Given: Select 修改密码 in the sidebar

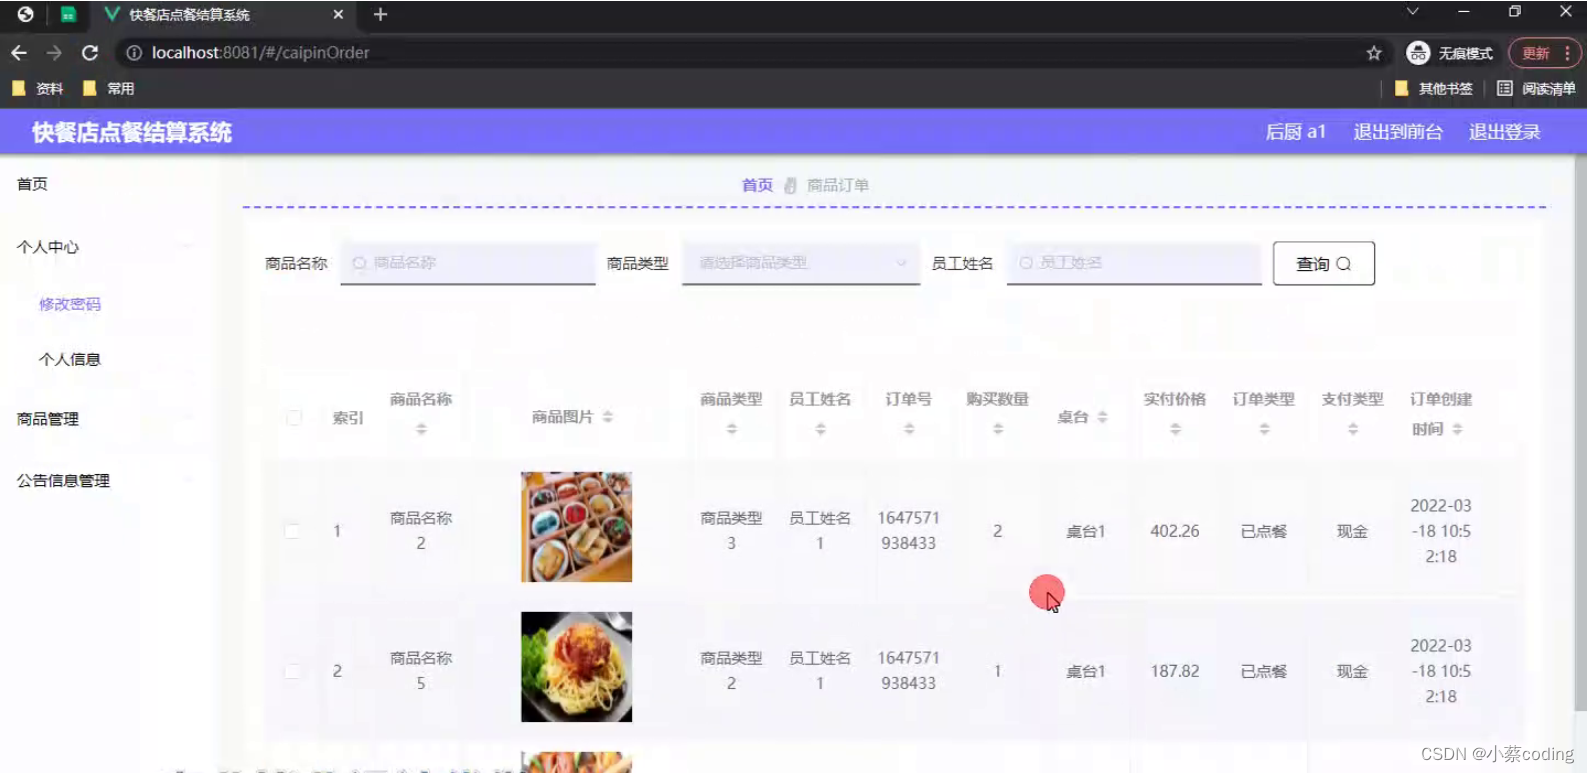Looking at the screenshot, I should (x=70, y=304).
